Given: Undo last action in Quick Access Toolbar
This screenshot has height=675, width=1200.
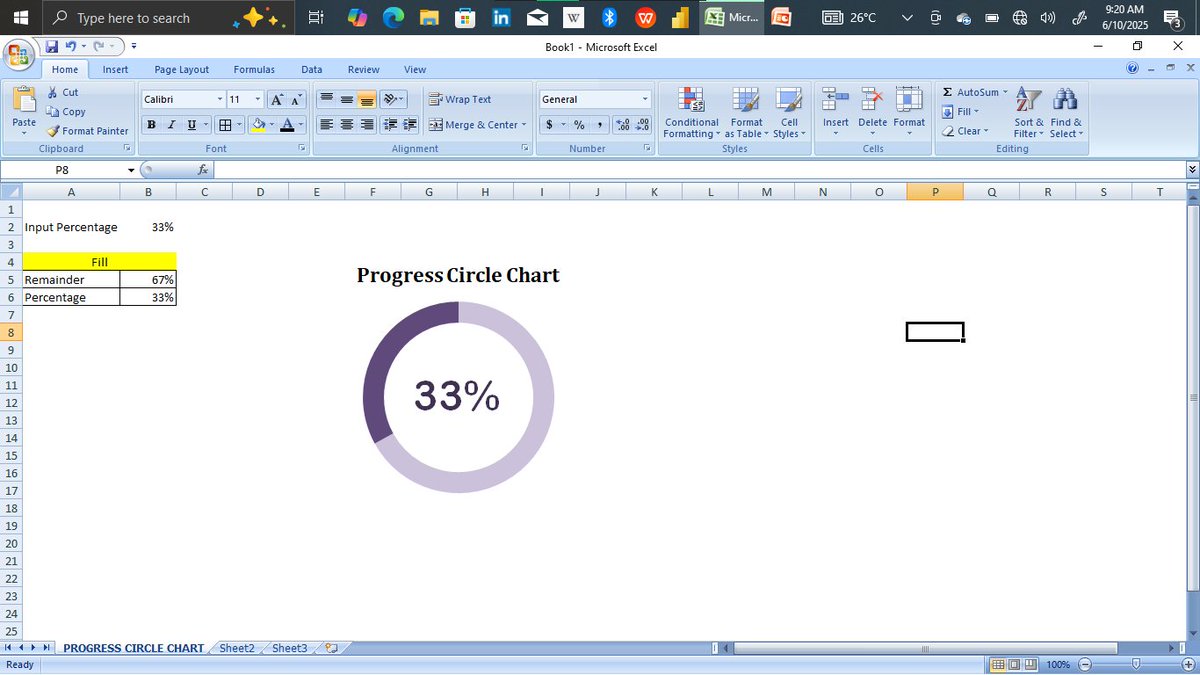Looking at the screenshot, I should [70, 46].
